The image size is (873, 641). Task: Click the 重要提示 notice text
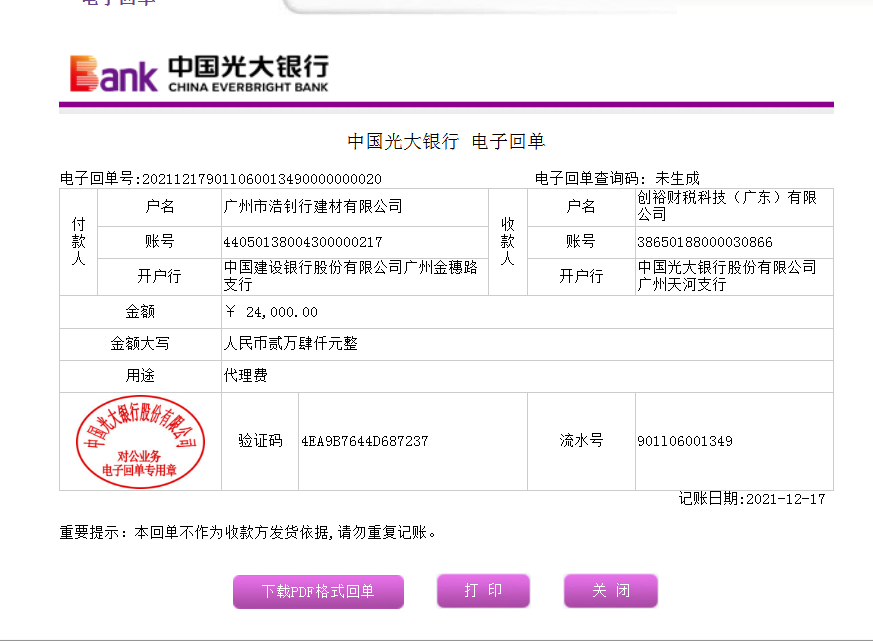tap(248, 532)
